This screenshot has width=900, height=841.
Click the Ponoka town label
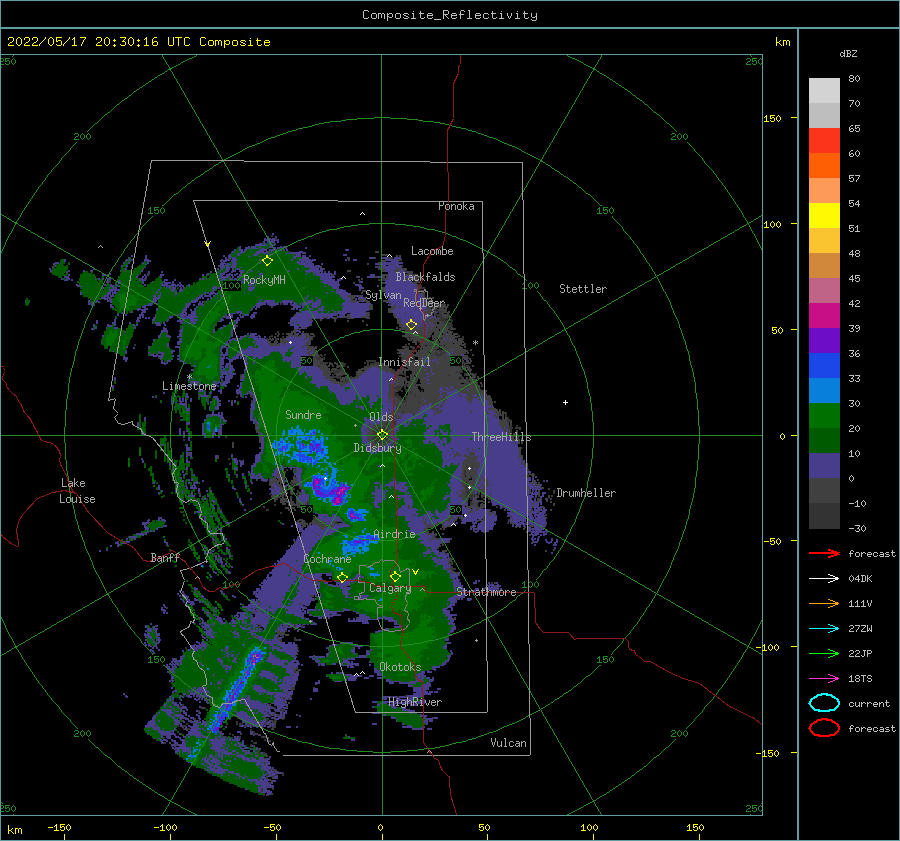pyautogui.click(x=456, y=206)
